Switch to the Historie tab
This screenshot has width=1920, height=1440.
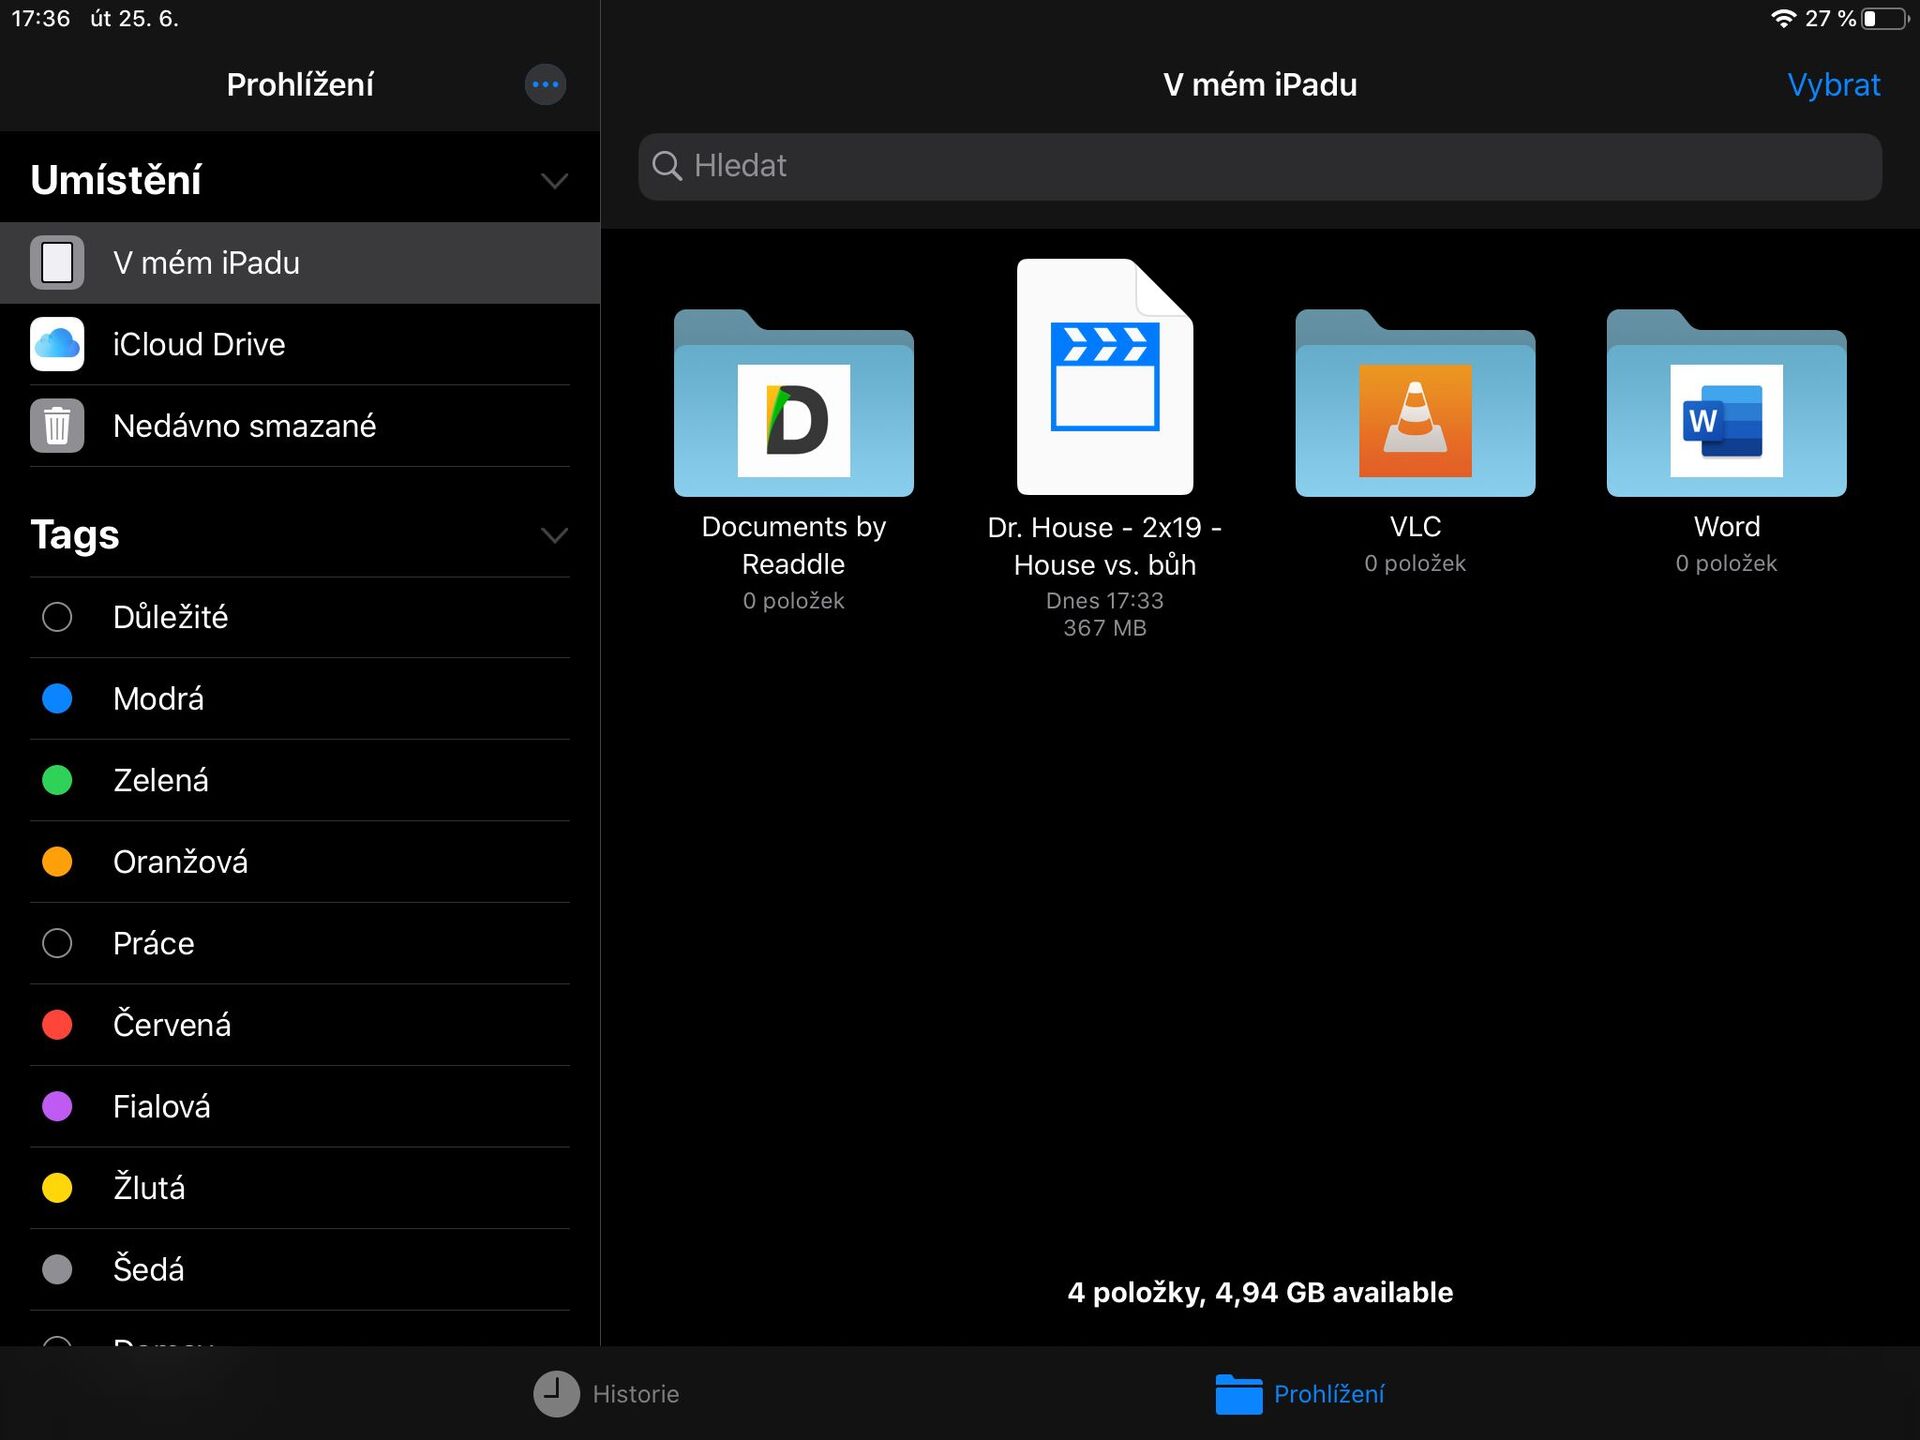605,1393
